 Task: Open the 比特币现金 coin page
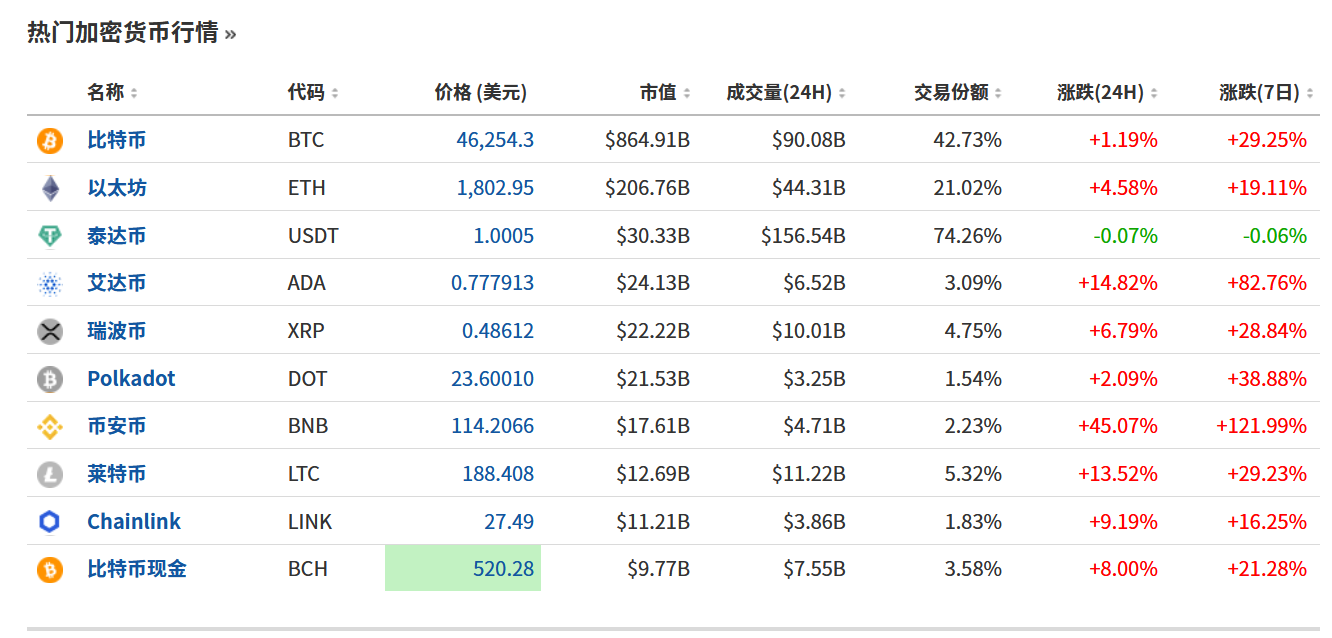click(x=137, y=569)
